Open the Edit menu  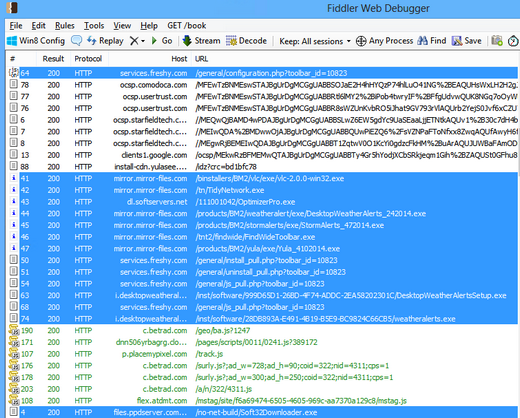click(38, 26)
